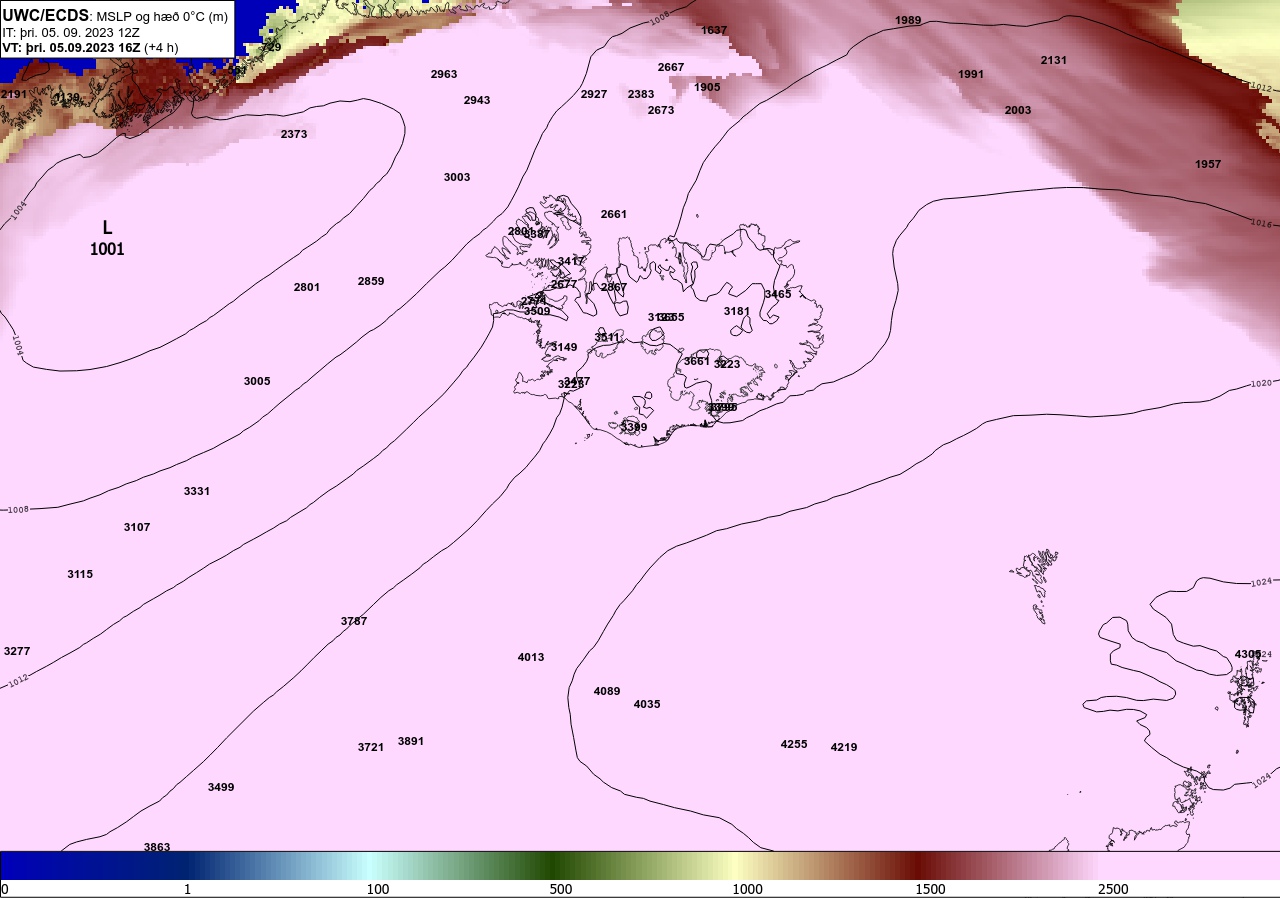Click the freezing level value 2003
This screenshot has width=1280, height=898.
point(1018,110)
